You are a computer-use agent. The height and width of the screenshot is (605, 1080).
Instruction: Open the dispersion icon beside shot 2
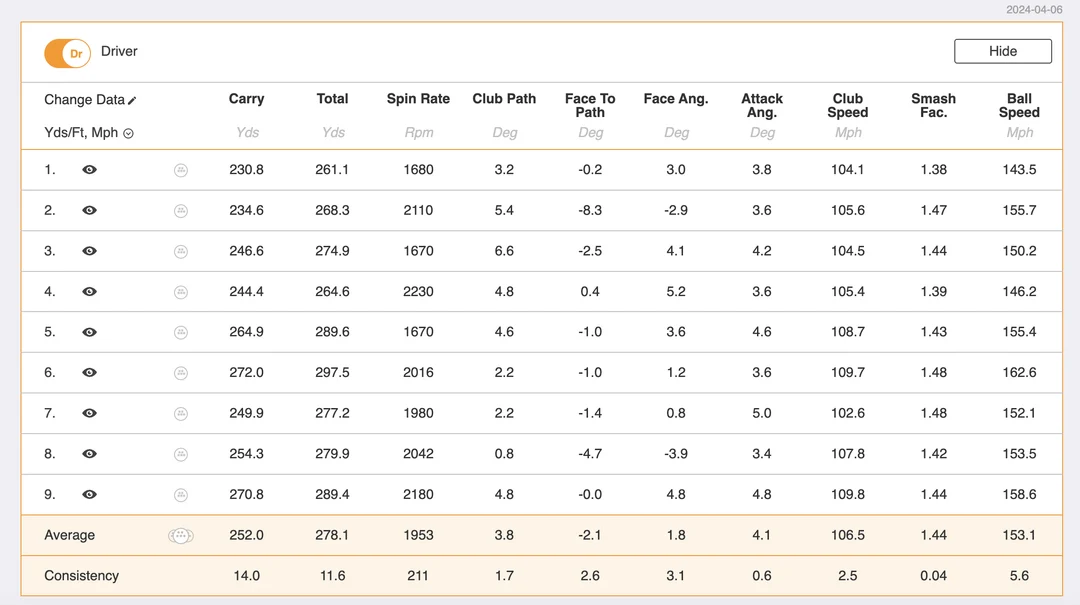181,210
